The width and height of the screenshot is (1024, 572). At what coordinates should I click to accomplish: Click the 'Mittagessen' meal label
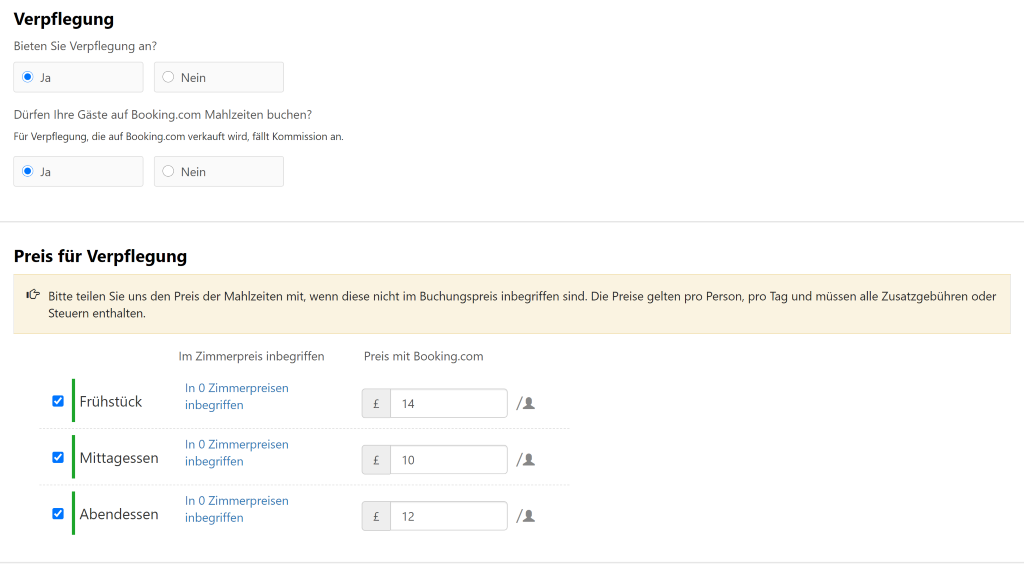(x=119, y=458)
